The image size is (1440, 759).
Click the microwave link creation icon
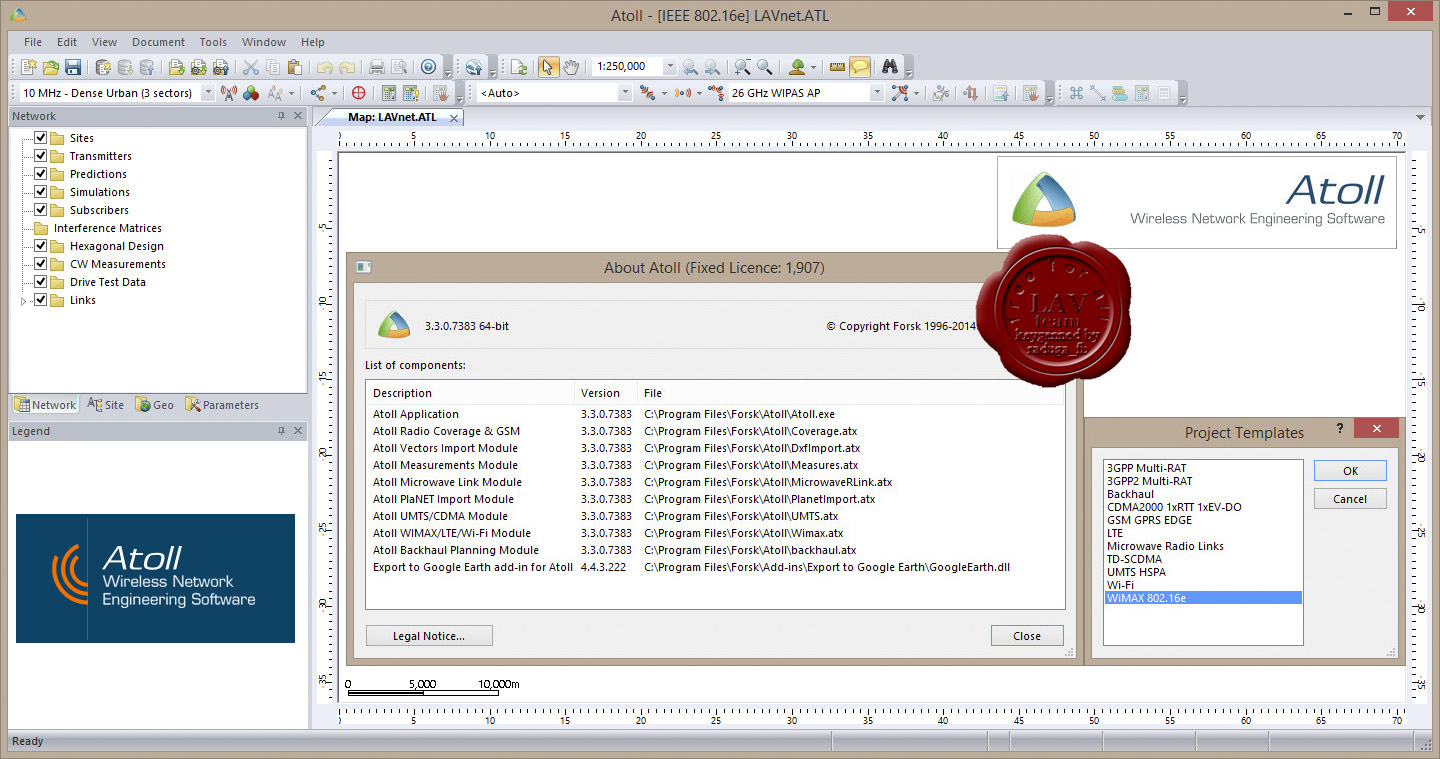[646, 93]
